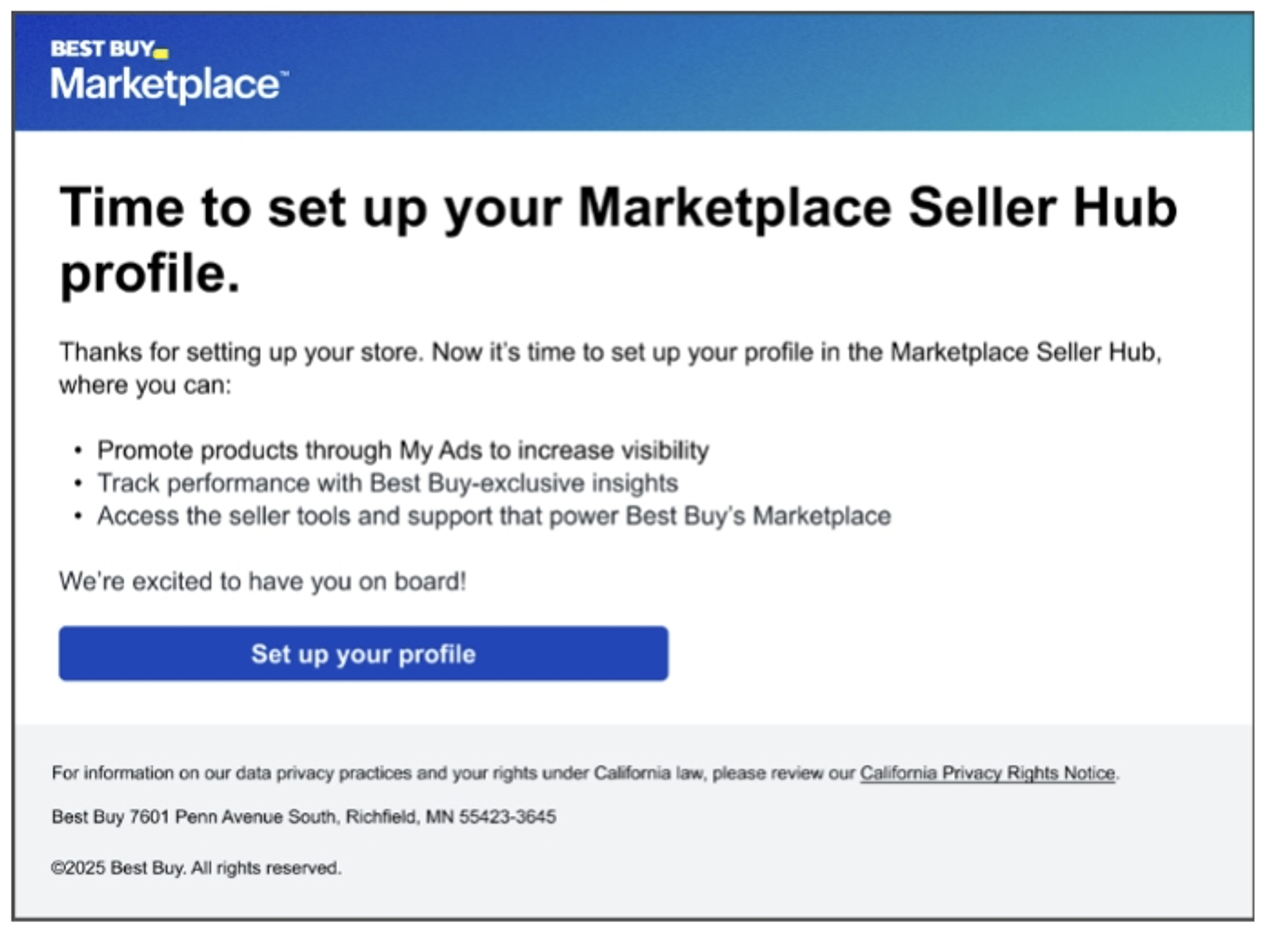Select the Track performance with Best Buy-exclusive insights text
This screenshot has width=1268, height=936.
[387, 483]
